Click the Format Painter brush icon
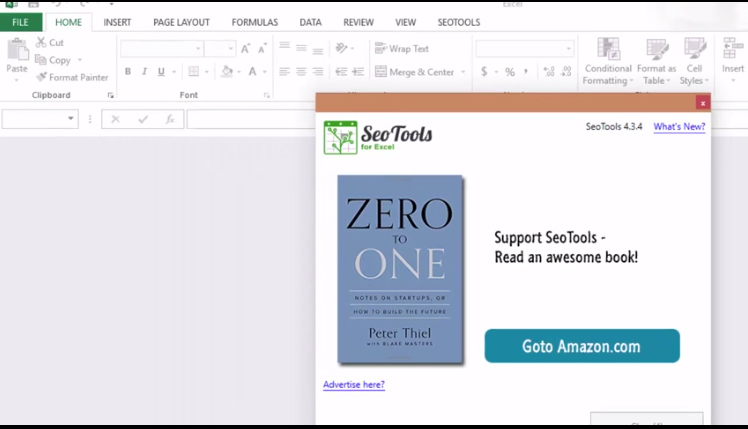The image size is (748, 429). (42, 77)
